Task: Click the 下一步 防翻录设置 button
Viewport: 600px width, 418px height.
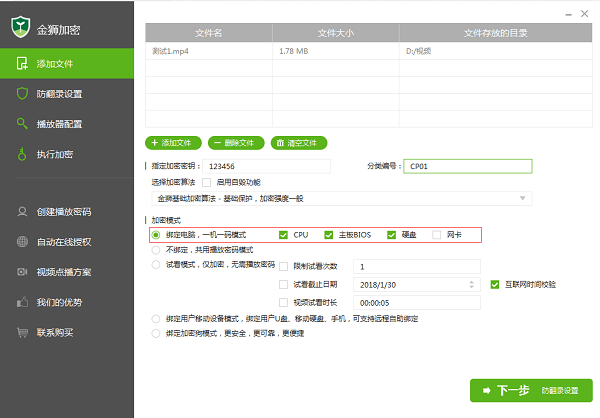Action: (531, 390)
